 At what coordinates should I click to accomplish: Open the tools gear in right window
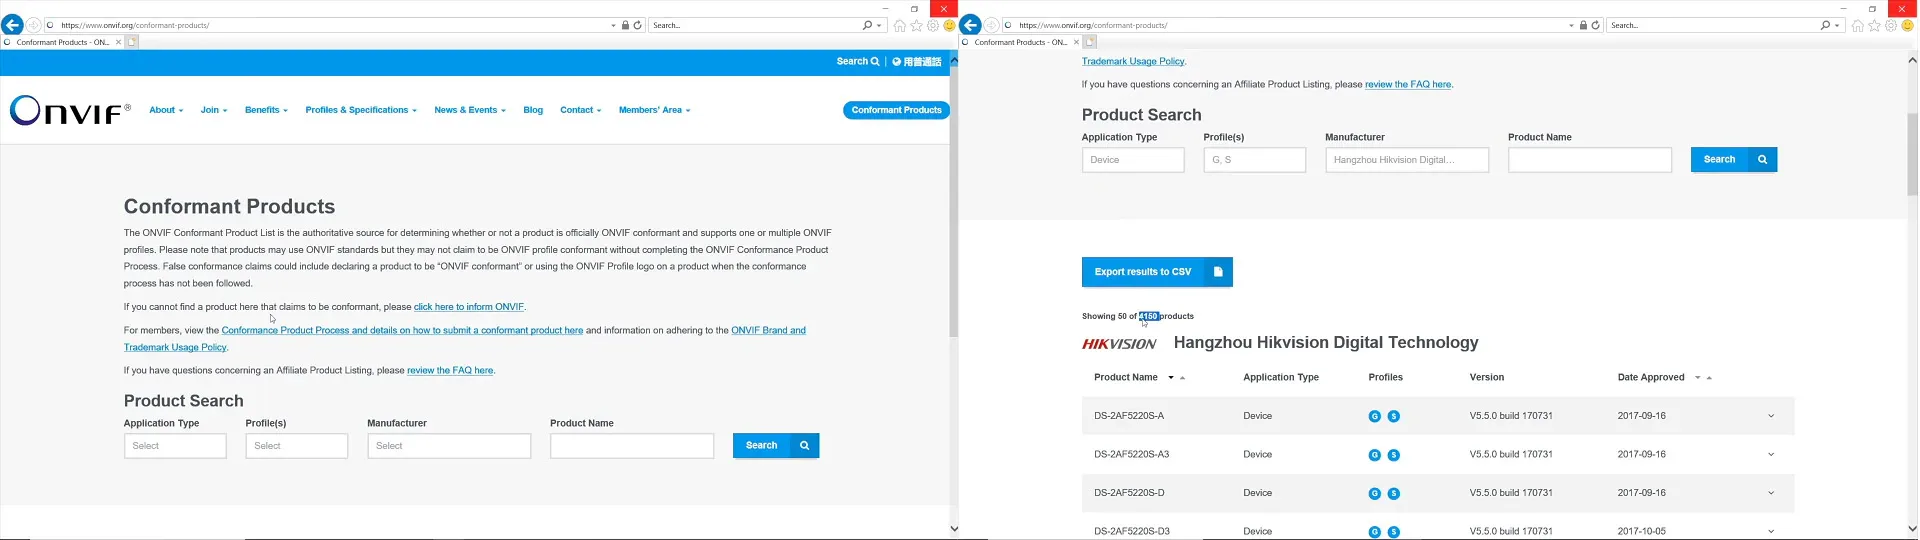point(1891,26)
